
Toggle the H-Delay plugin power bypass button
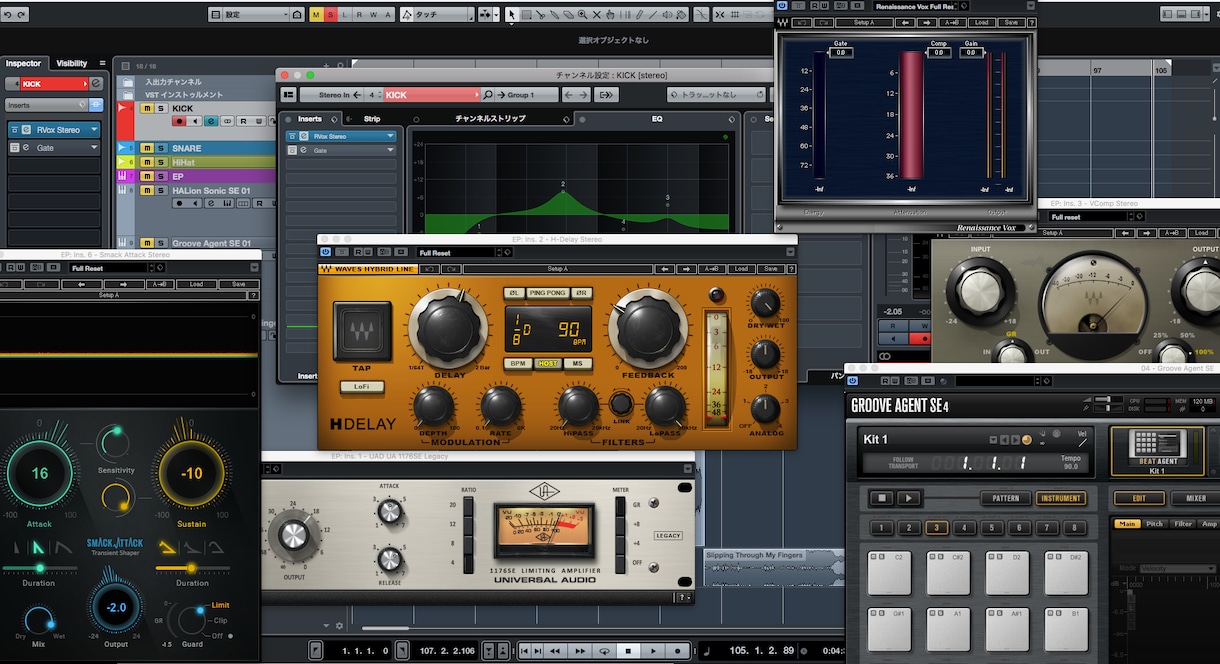(x=326, y=252)
